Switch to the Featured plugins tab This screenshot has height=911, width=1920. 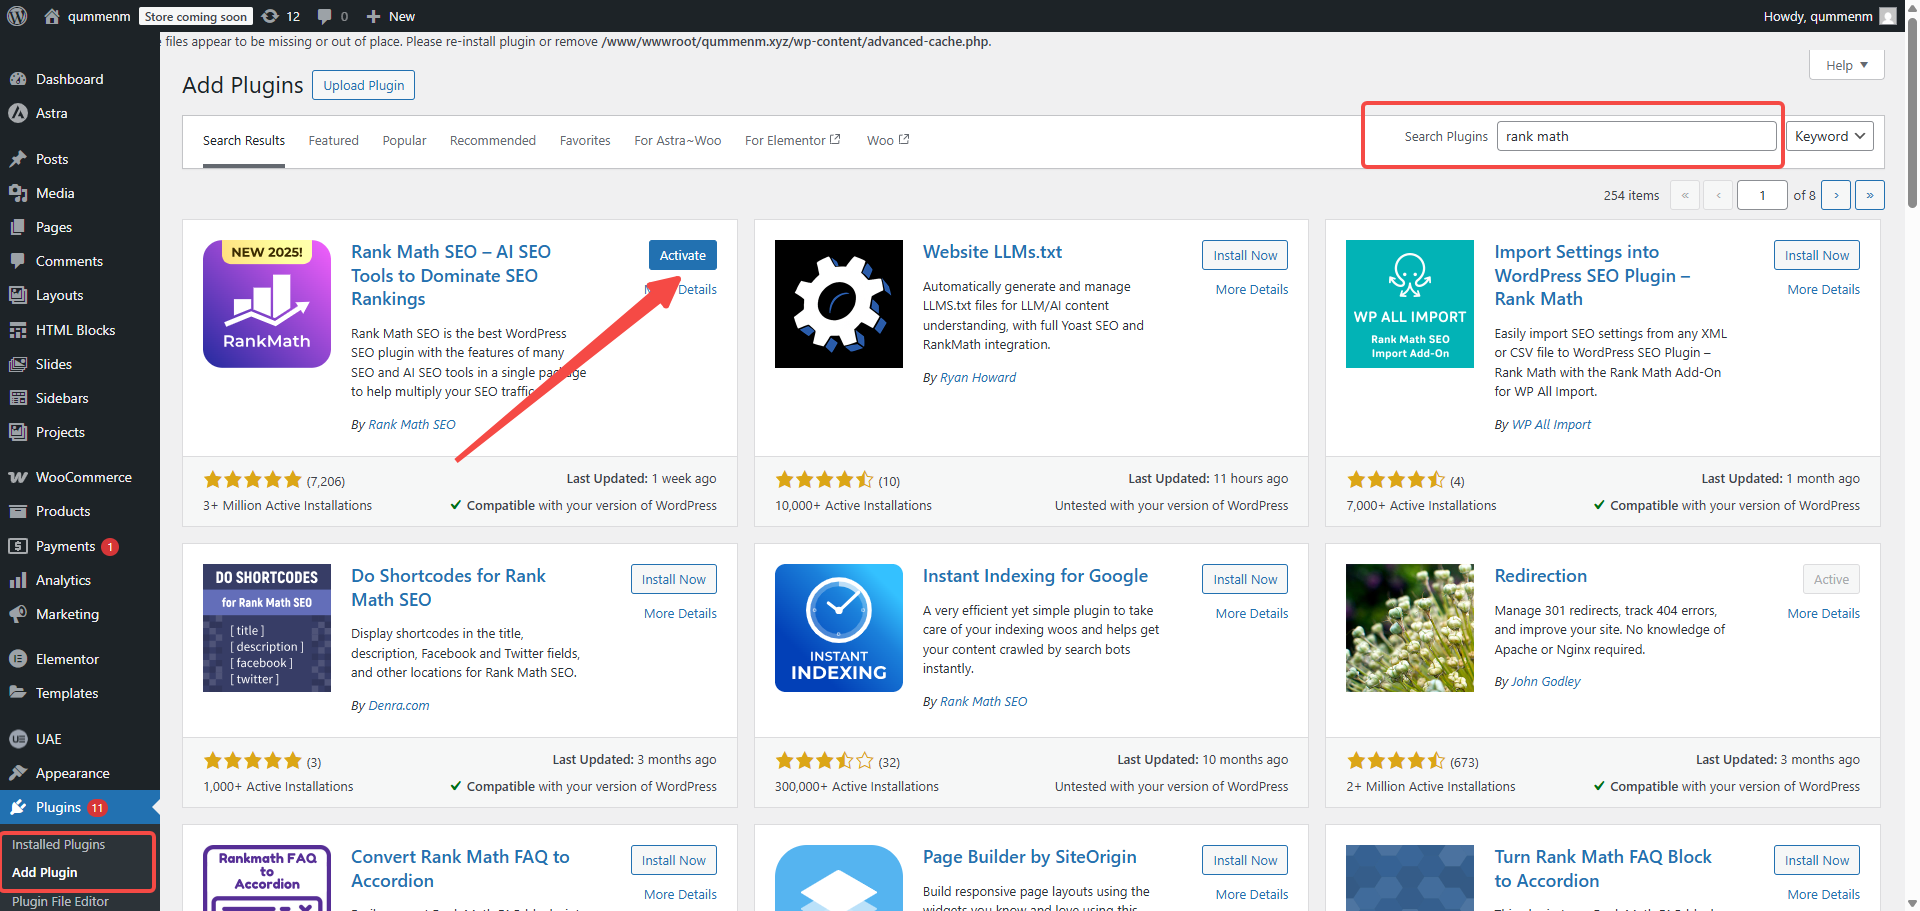tap(333, 140)
